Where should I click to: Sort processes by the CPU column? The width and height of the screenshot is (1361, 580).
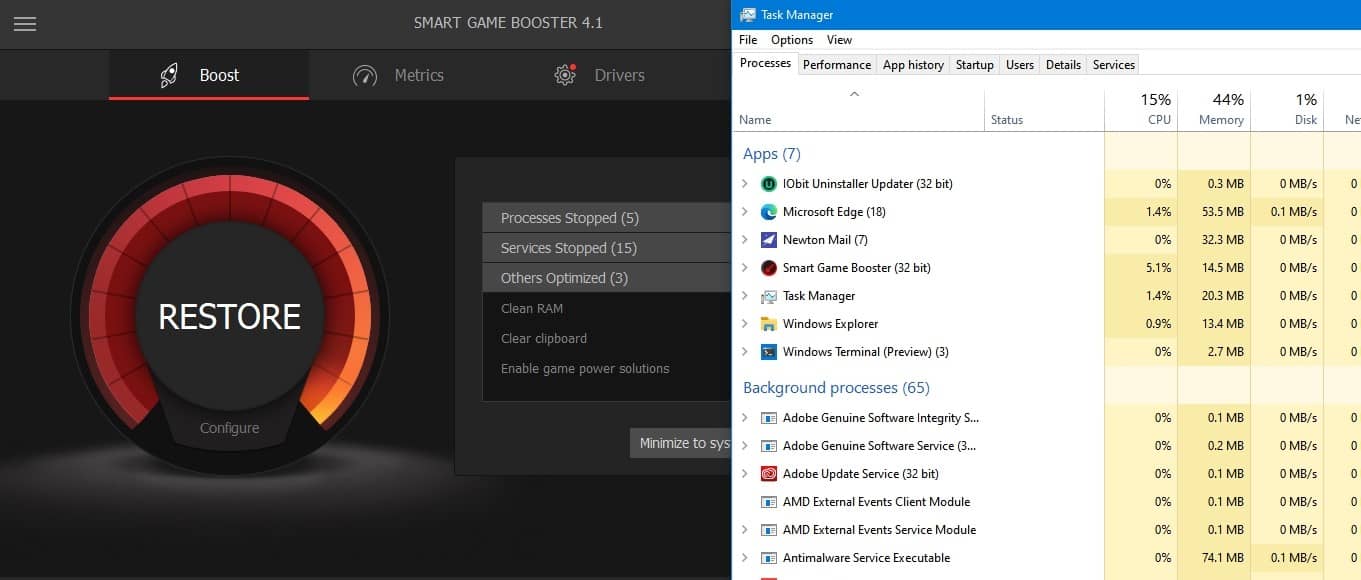(1141, 110)
